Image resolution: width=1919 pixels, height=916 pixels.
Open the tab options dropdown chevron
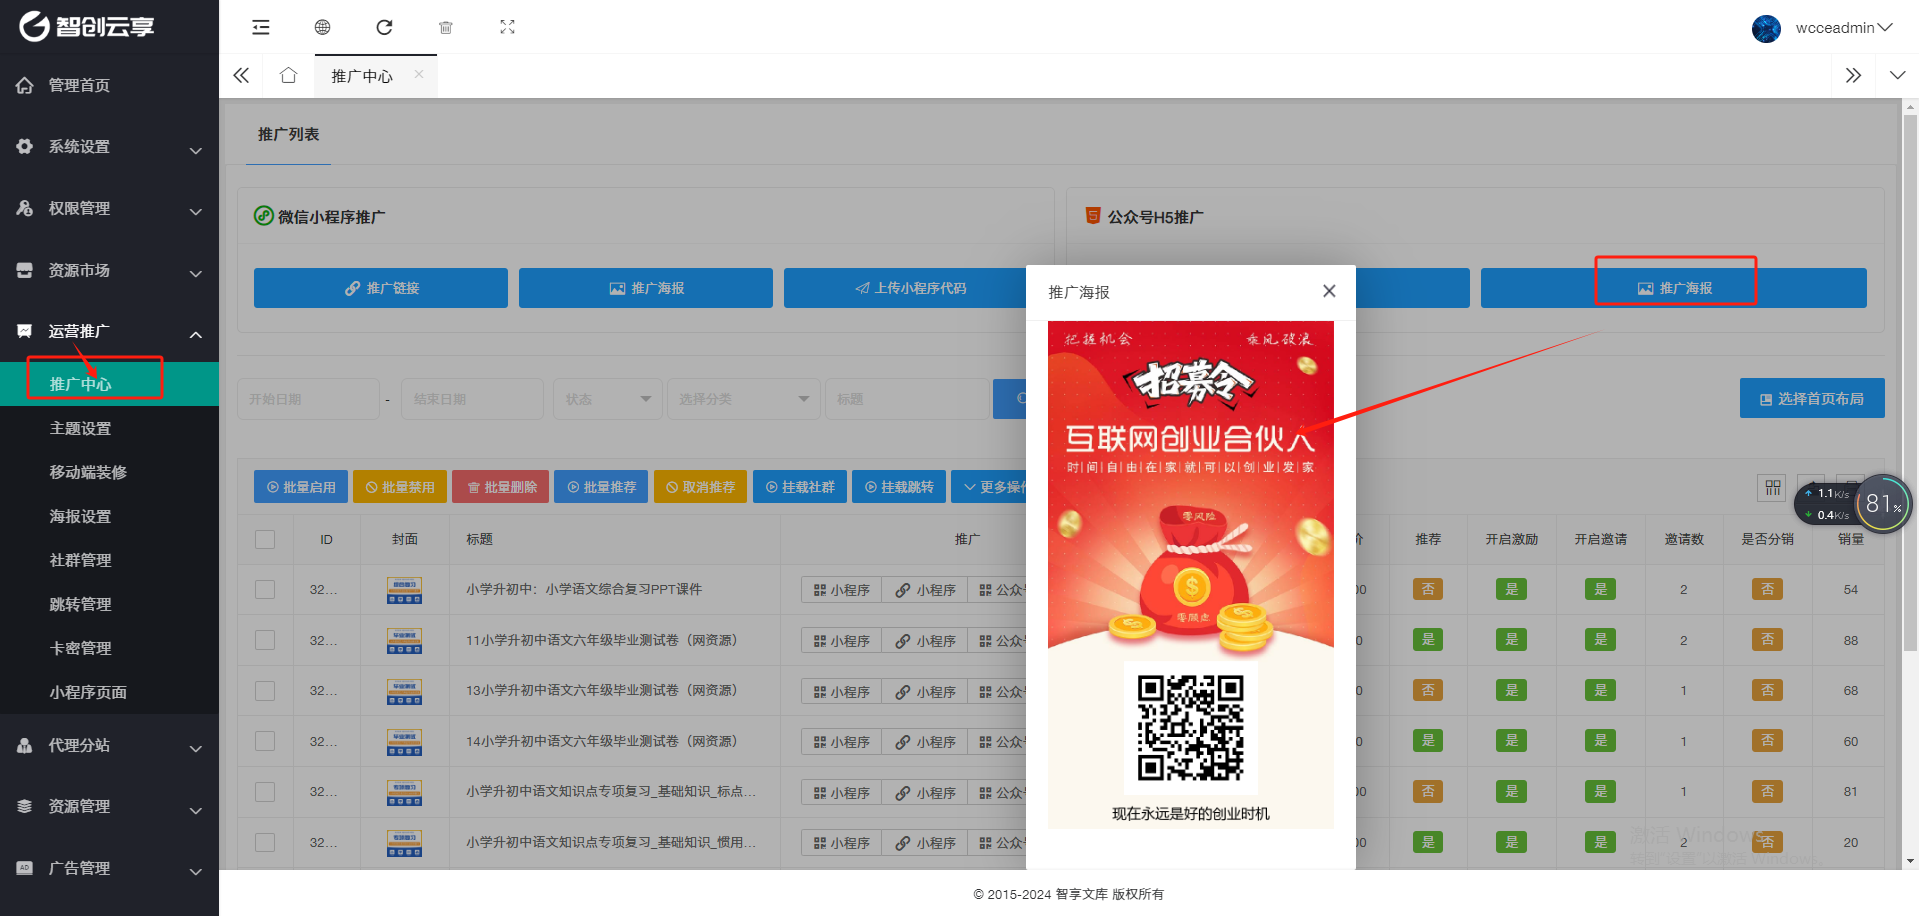tap(1897, 75)
